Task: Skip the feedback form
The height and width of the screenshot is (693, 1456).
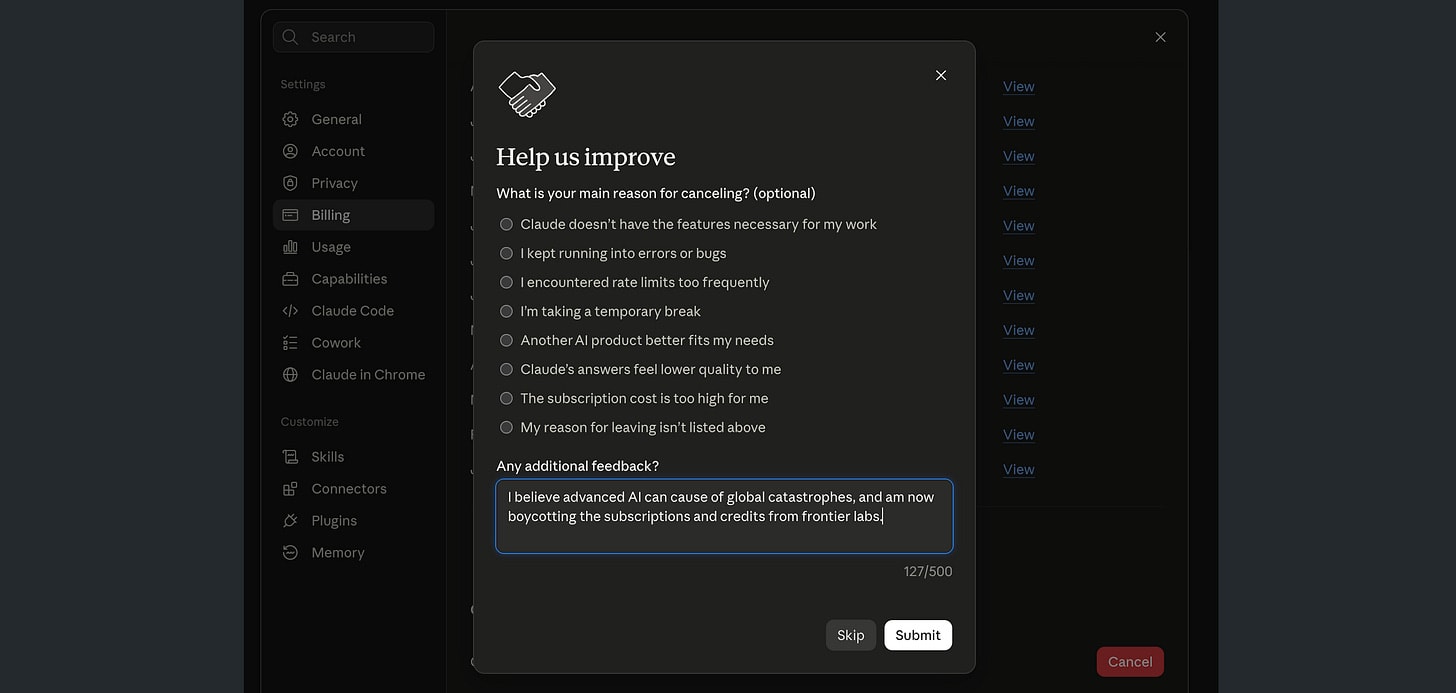Action: pyautogui.click(x=851, y=635)
